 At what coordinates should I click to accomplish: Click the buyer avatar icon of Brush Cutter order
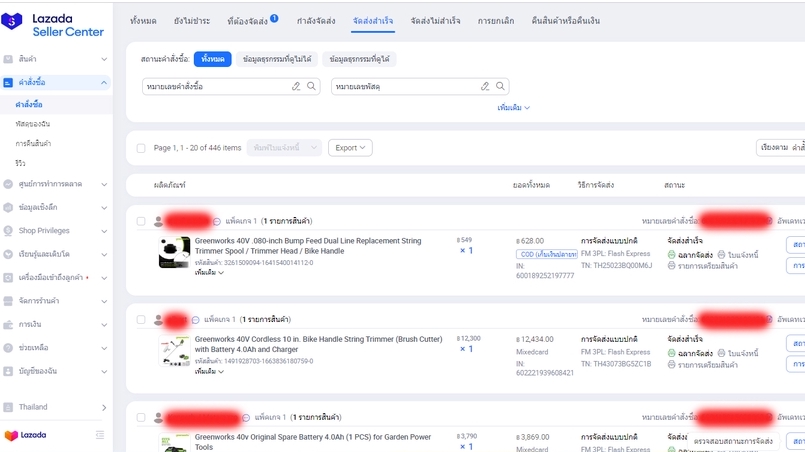[x=159, y=320]
